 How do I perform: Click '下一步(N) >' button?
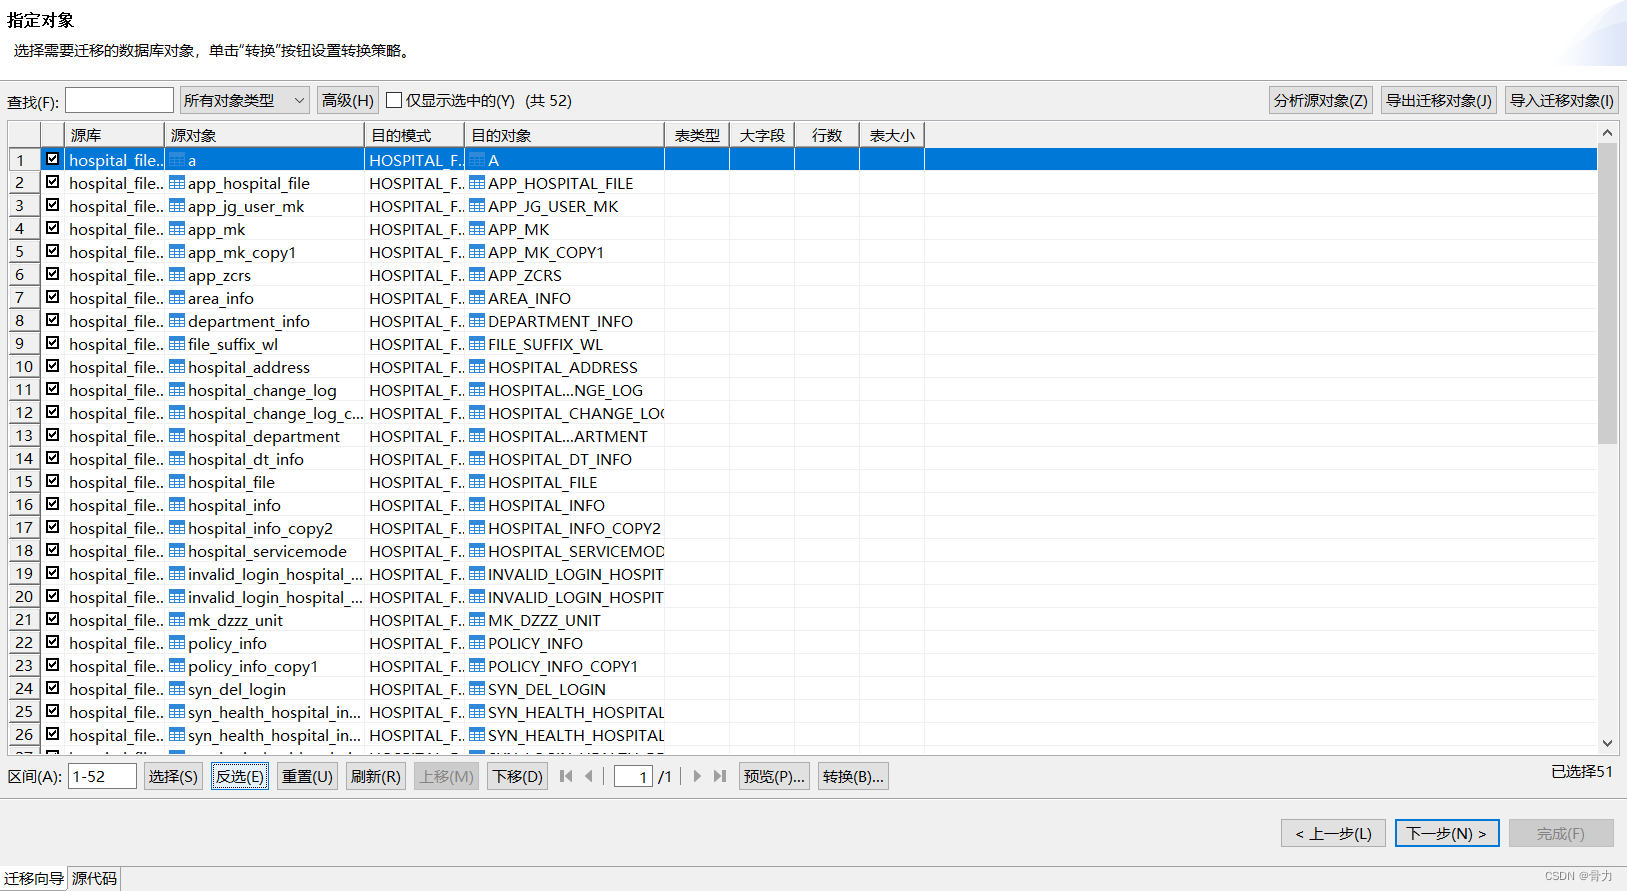(1447, 833)
